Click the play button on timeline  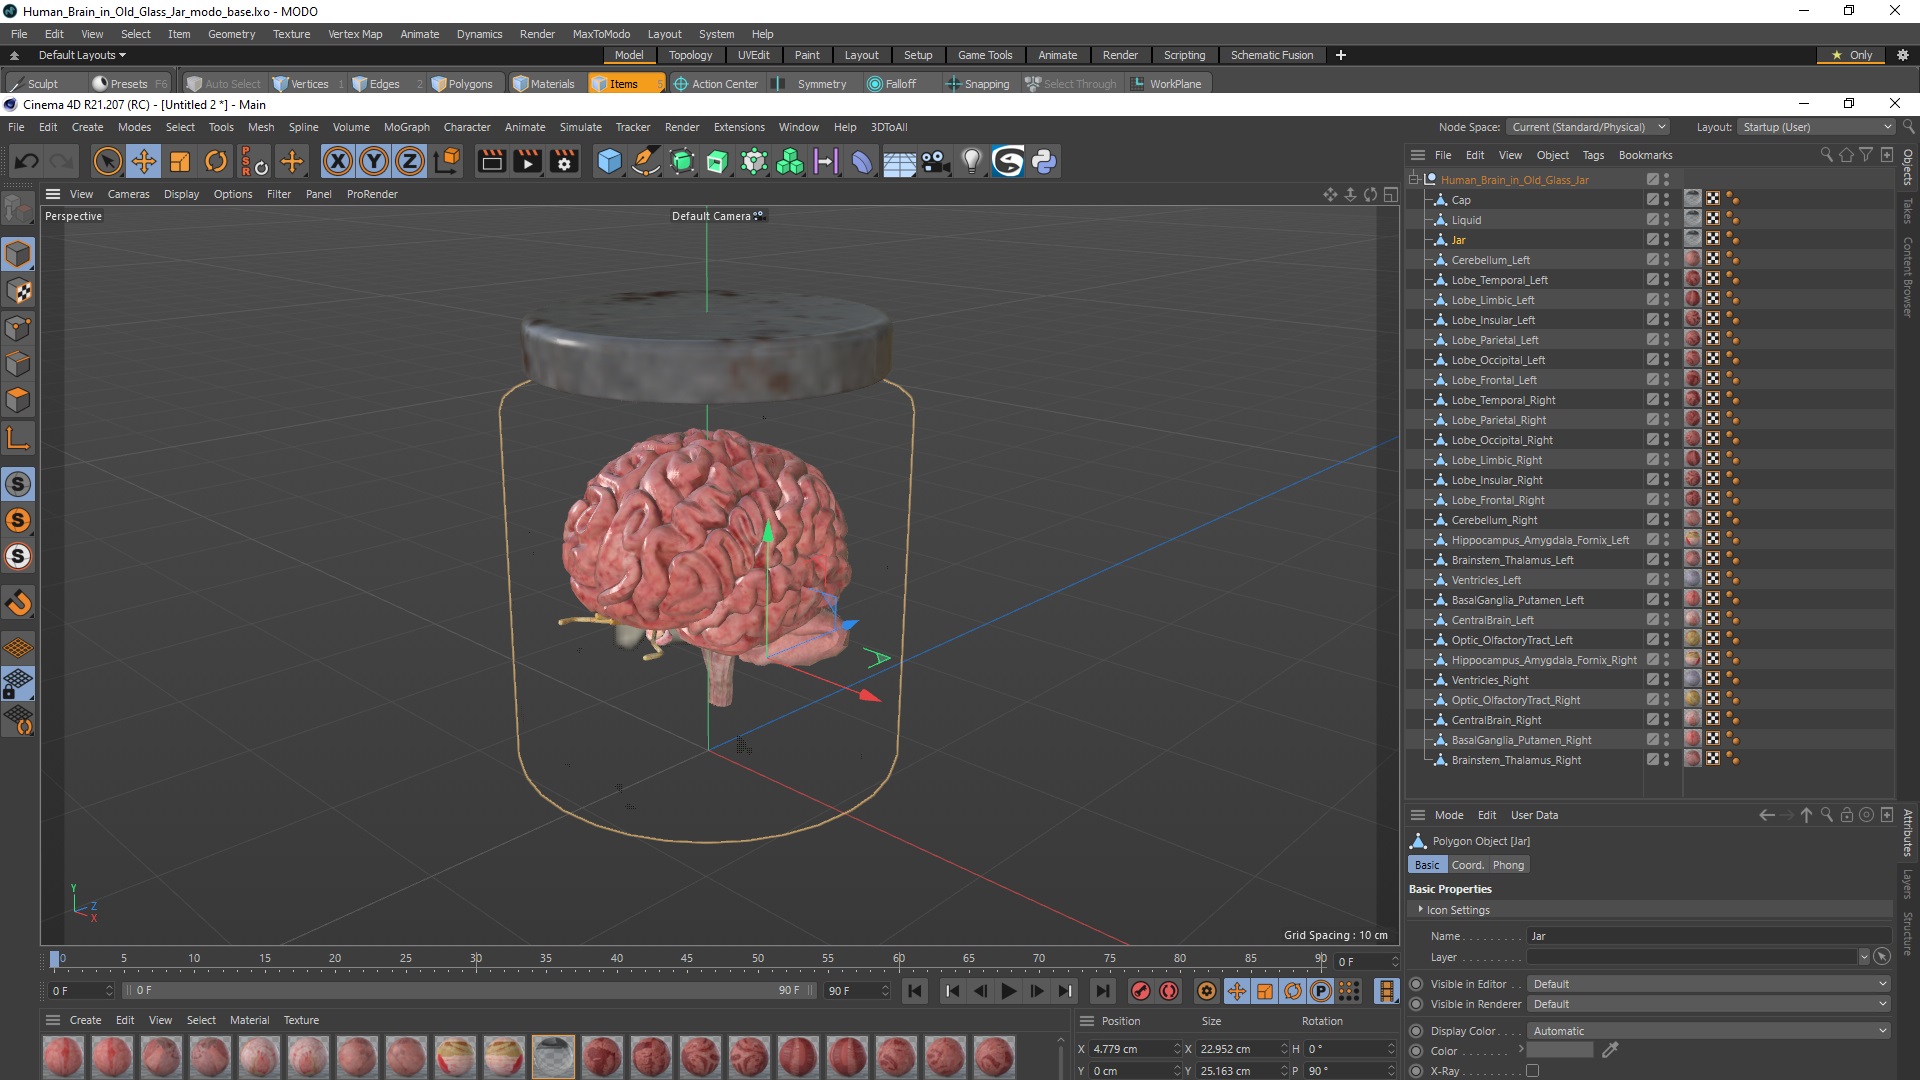click(x=1007, y=990)
